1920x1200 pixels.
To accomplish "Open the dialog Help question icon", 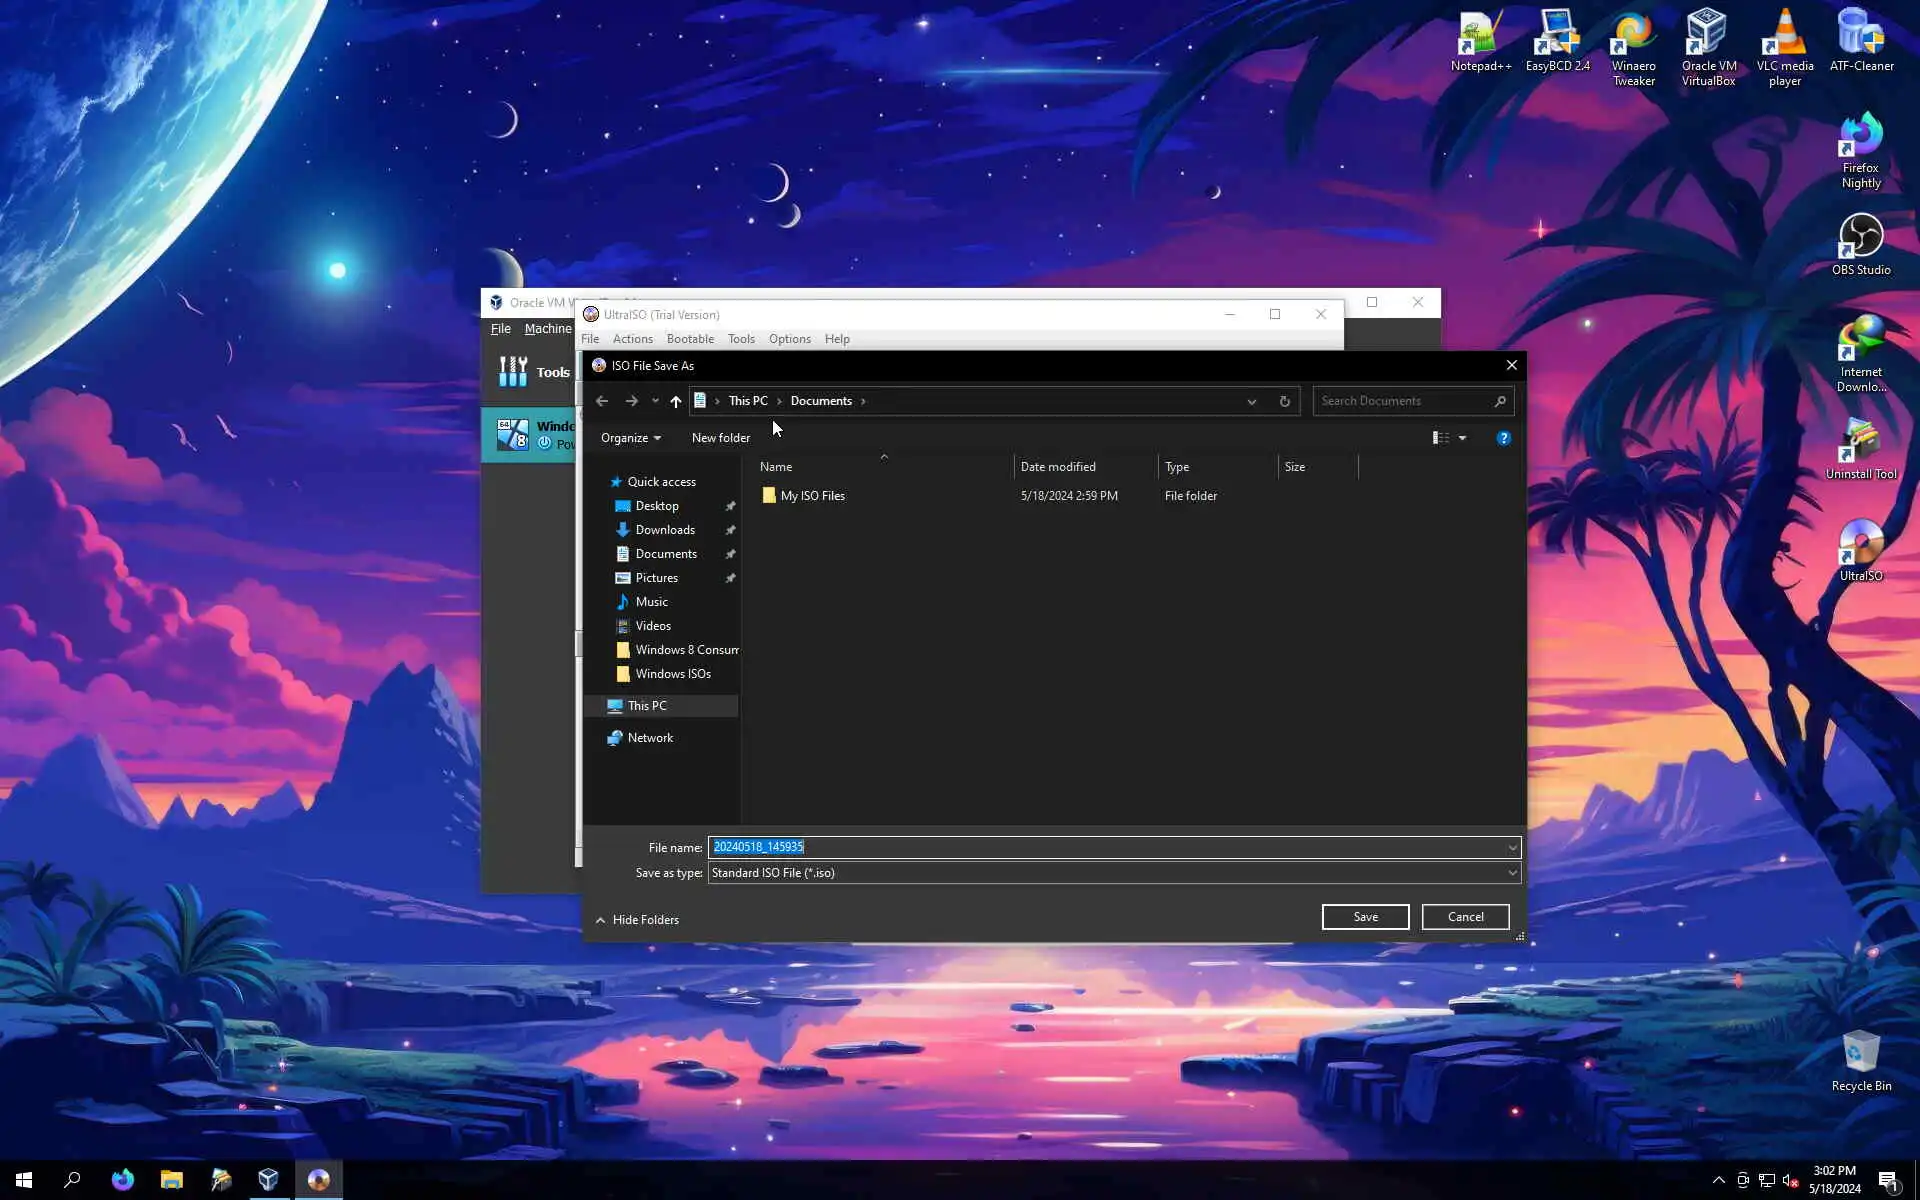I will click(1503, 438).
